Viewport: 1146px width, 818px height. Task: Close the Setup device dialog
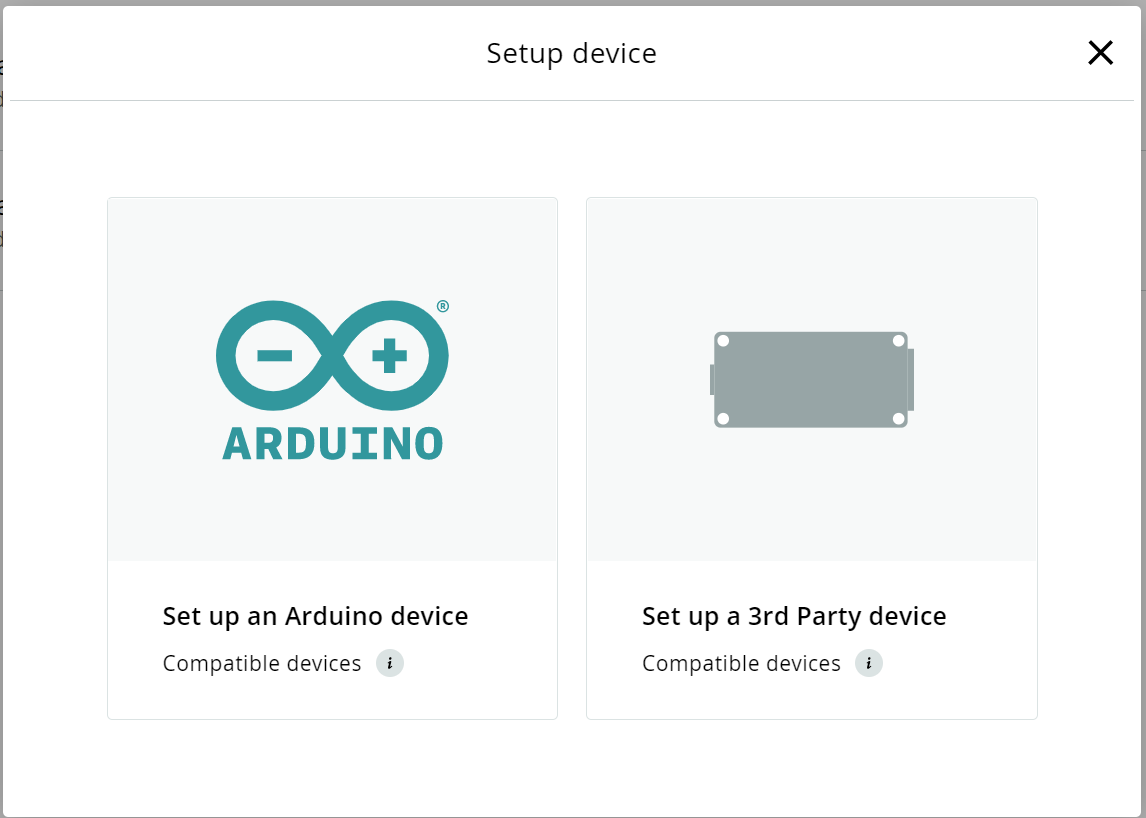click(x=1100, y=53)
